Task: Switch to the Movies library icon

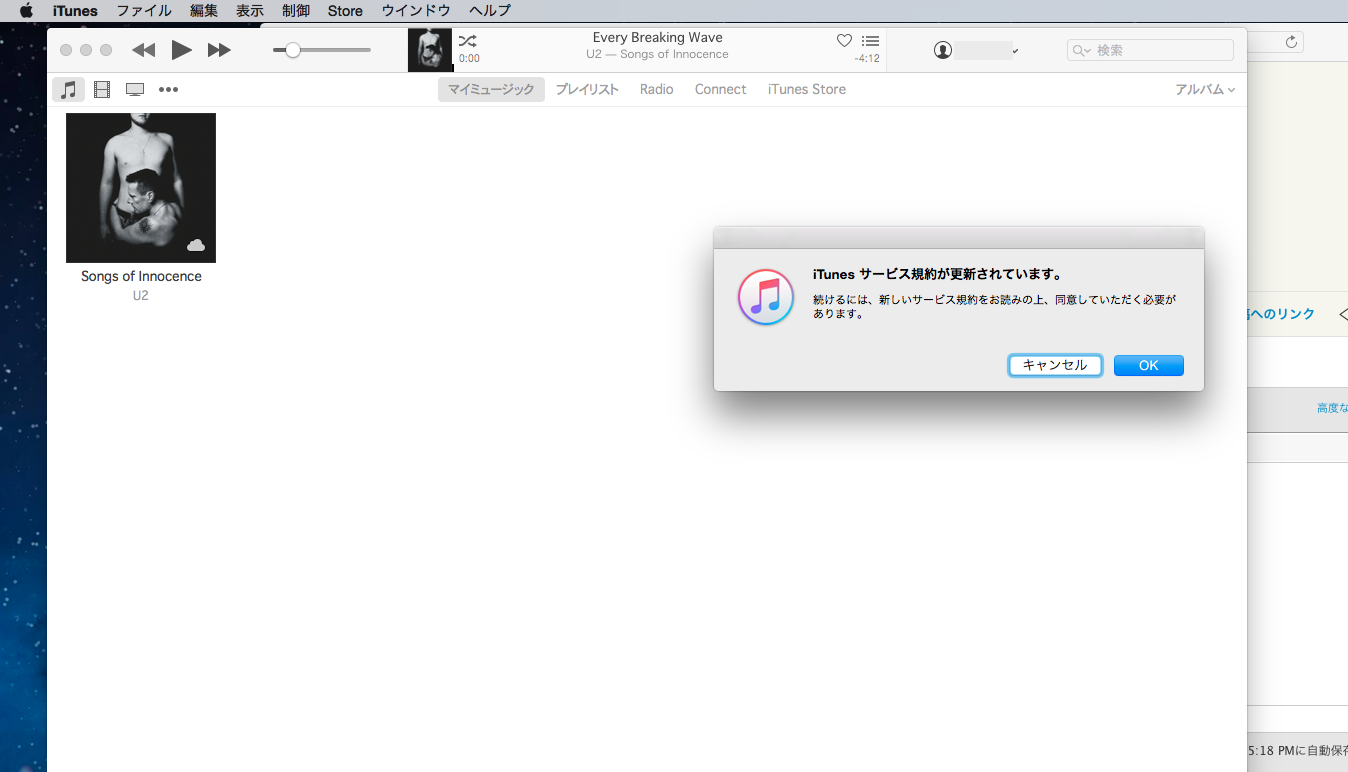Action: tap(102, 89)
